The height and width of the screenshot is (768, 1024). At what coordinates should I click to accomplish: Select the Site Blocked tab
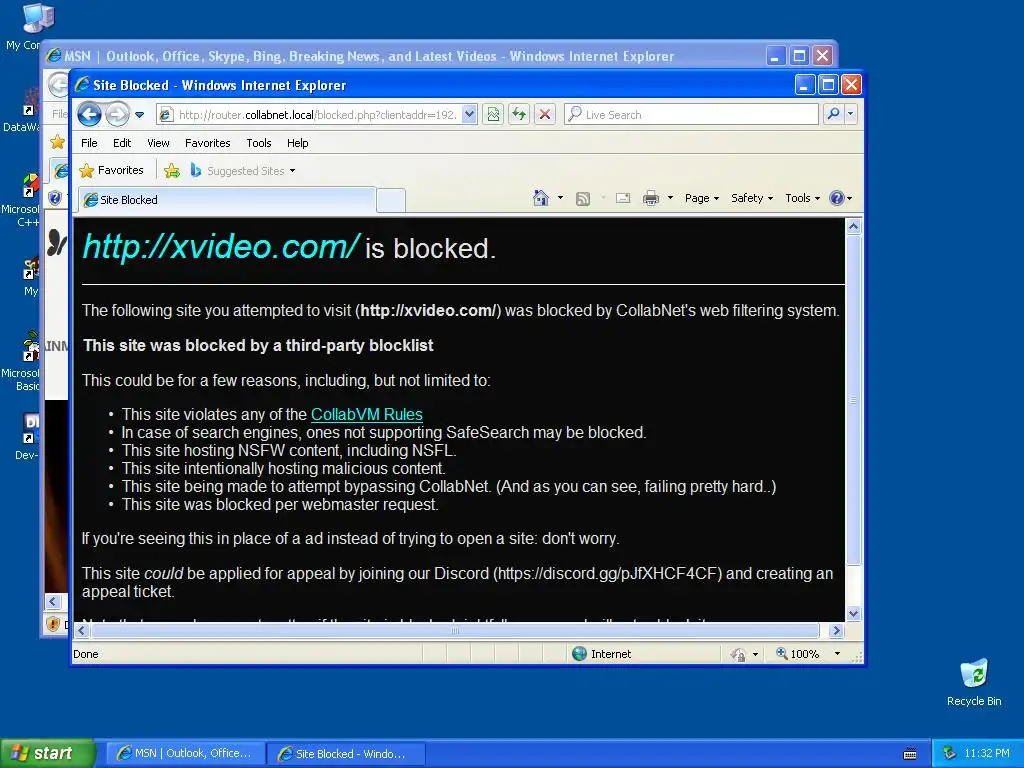tap(227, 200)
